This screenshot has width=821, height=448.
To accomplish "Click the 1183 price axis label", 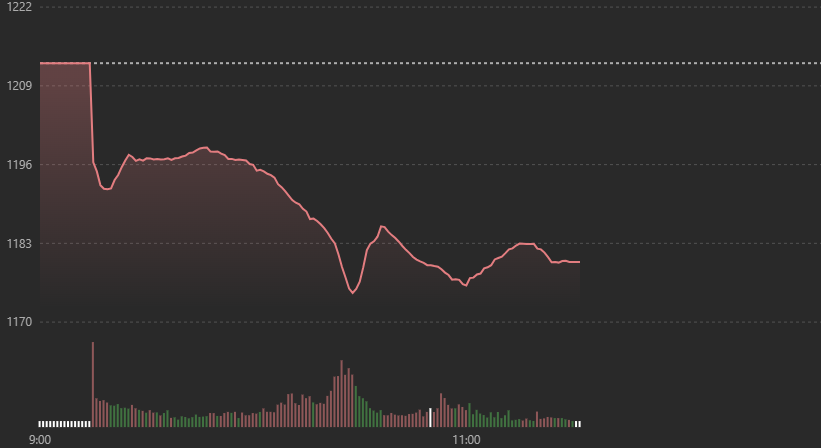I will click(x=19, y=244).
